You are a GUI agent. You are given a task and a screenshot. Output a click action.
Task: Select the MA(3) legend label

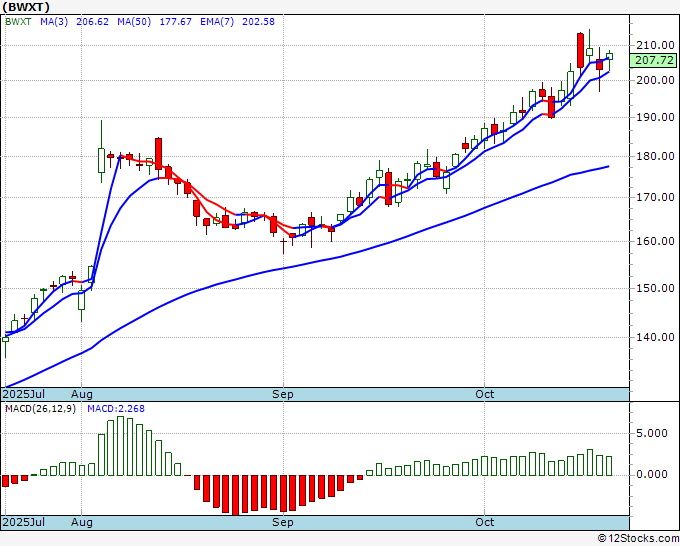pyautogui.click(x=54, y=22)
